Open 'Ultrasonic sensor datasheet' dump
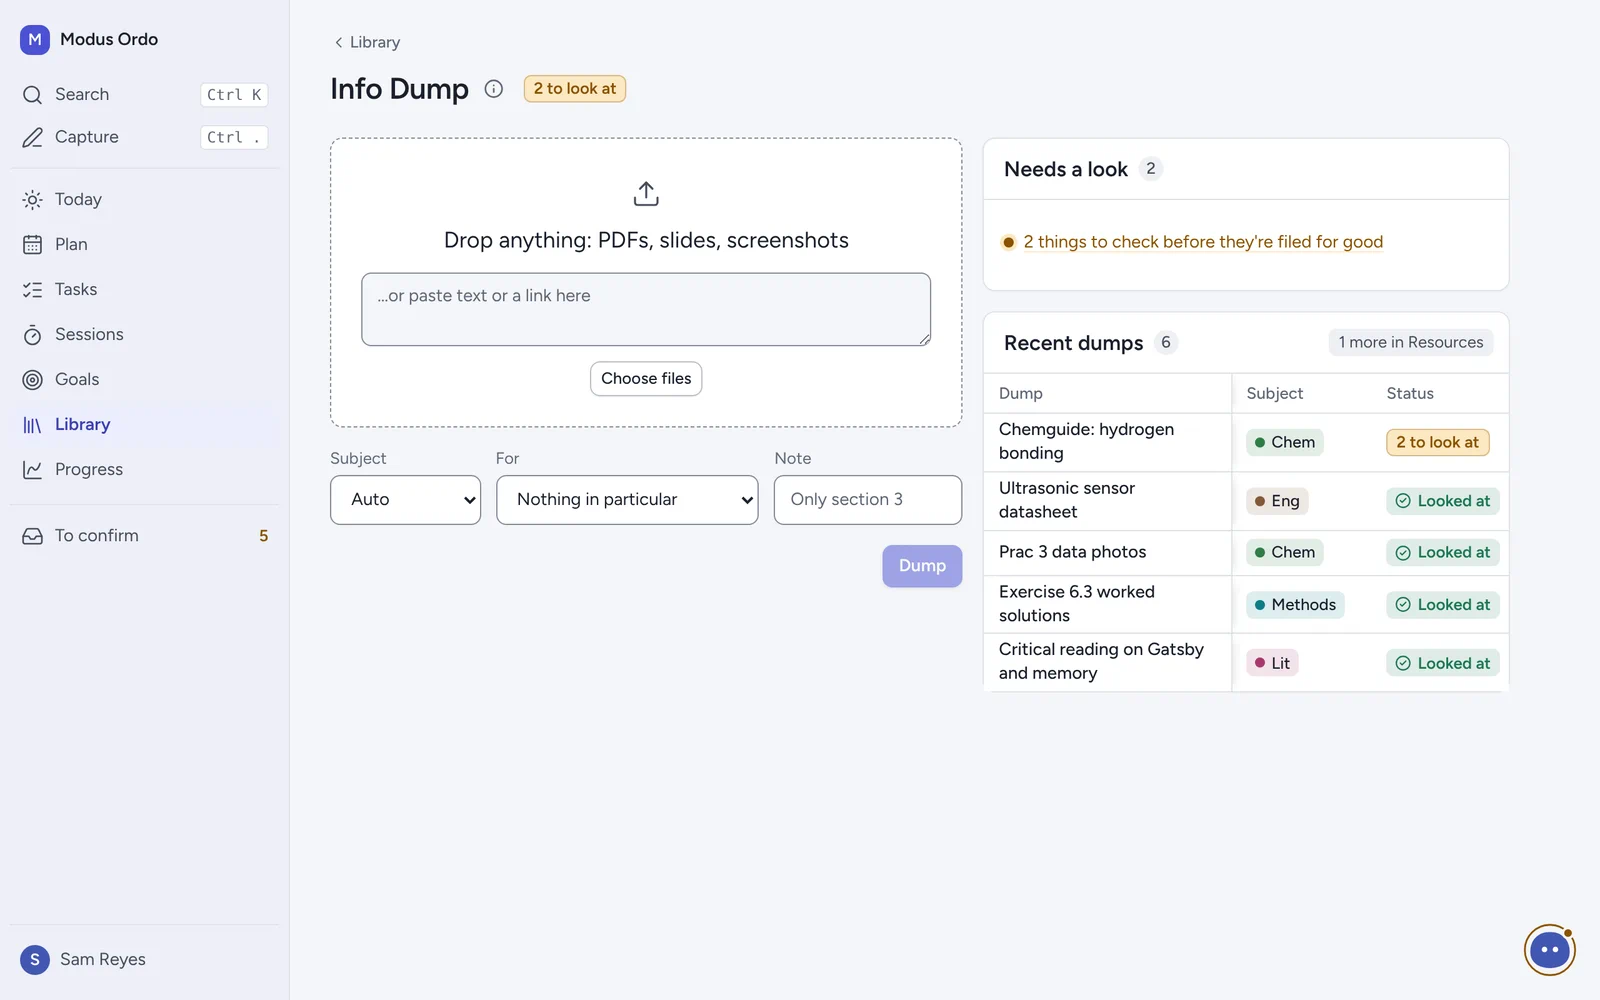The width and height of the screenshot is (1600, 1000). [x=1067, y=500]
